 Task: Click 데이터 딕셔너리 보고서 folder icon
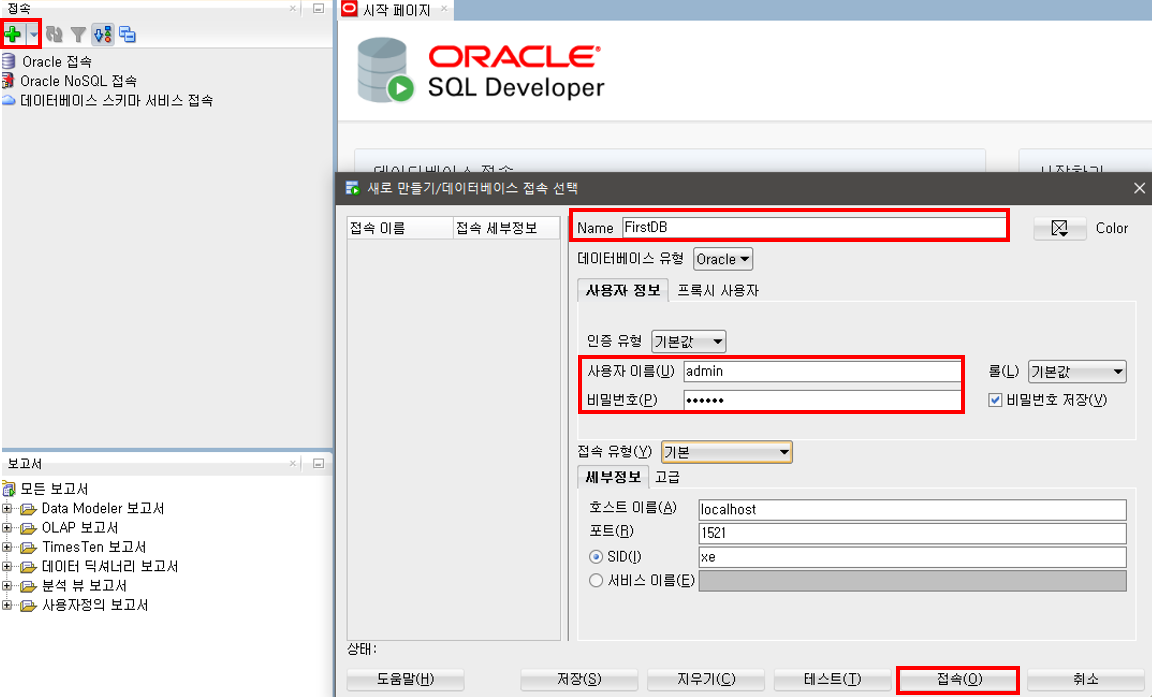click(29, 567)
